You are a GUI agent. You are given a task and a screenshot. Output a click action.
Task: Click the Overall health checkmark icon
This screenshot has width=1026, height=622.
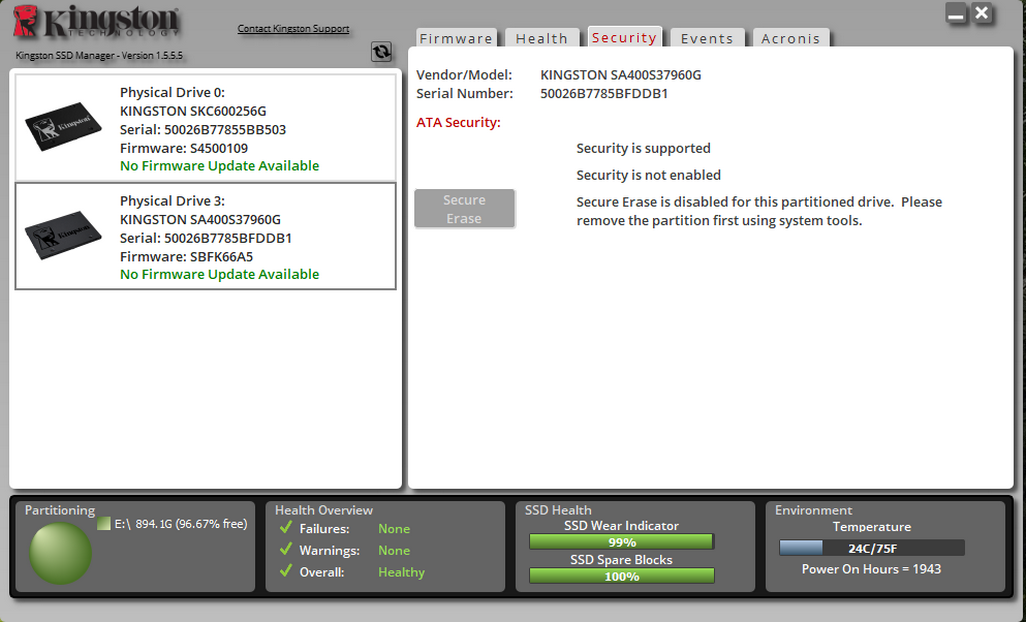[x=286, y=572]
